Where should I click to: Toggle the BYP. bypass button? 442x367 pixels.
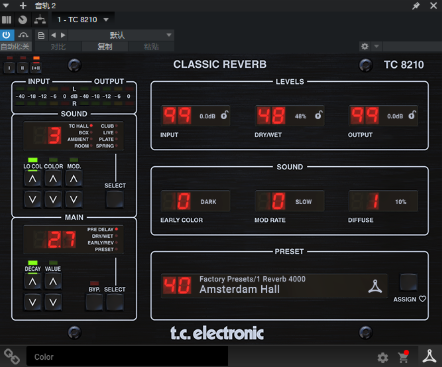tap(94, 302)
